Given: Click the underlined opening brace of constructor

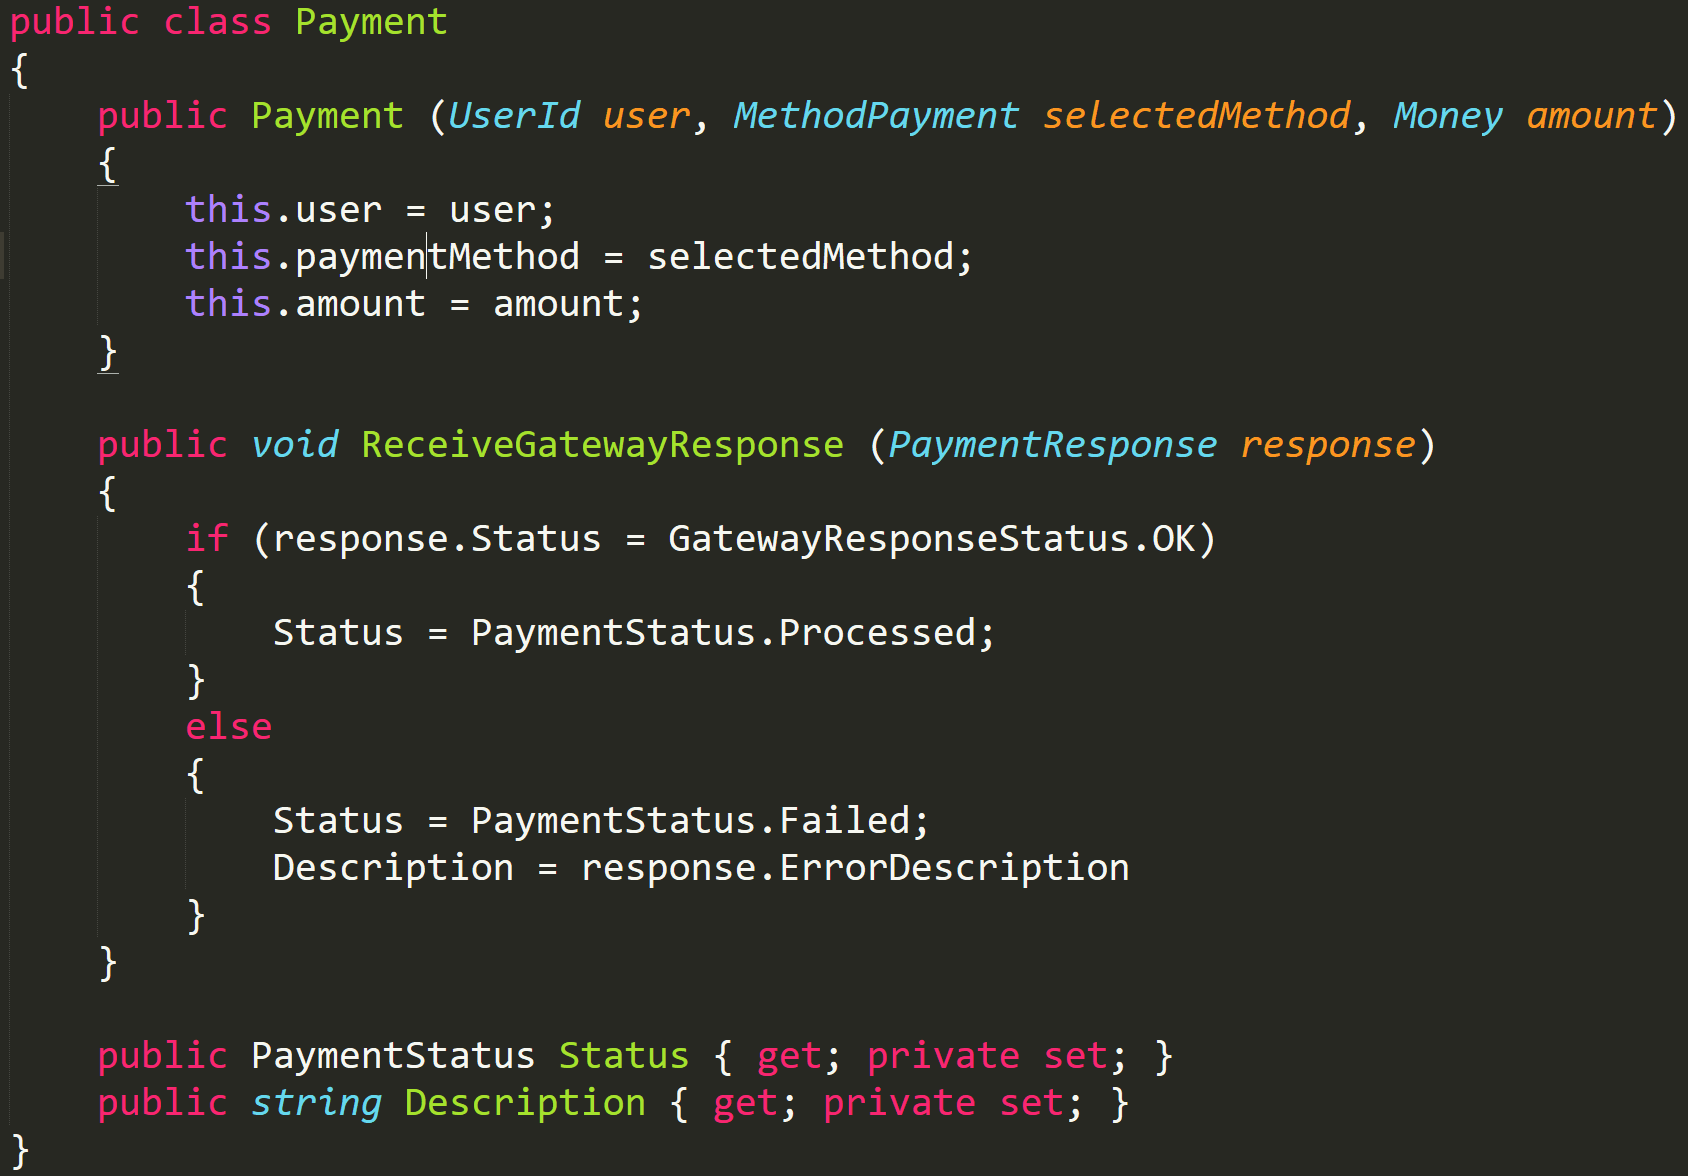Looking at the screenshot, I should (x=108, y=165).
